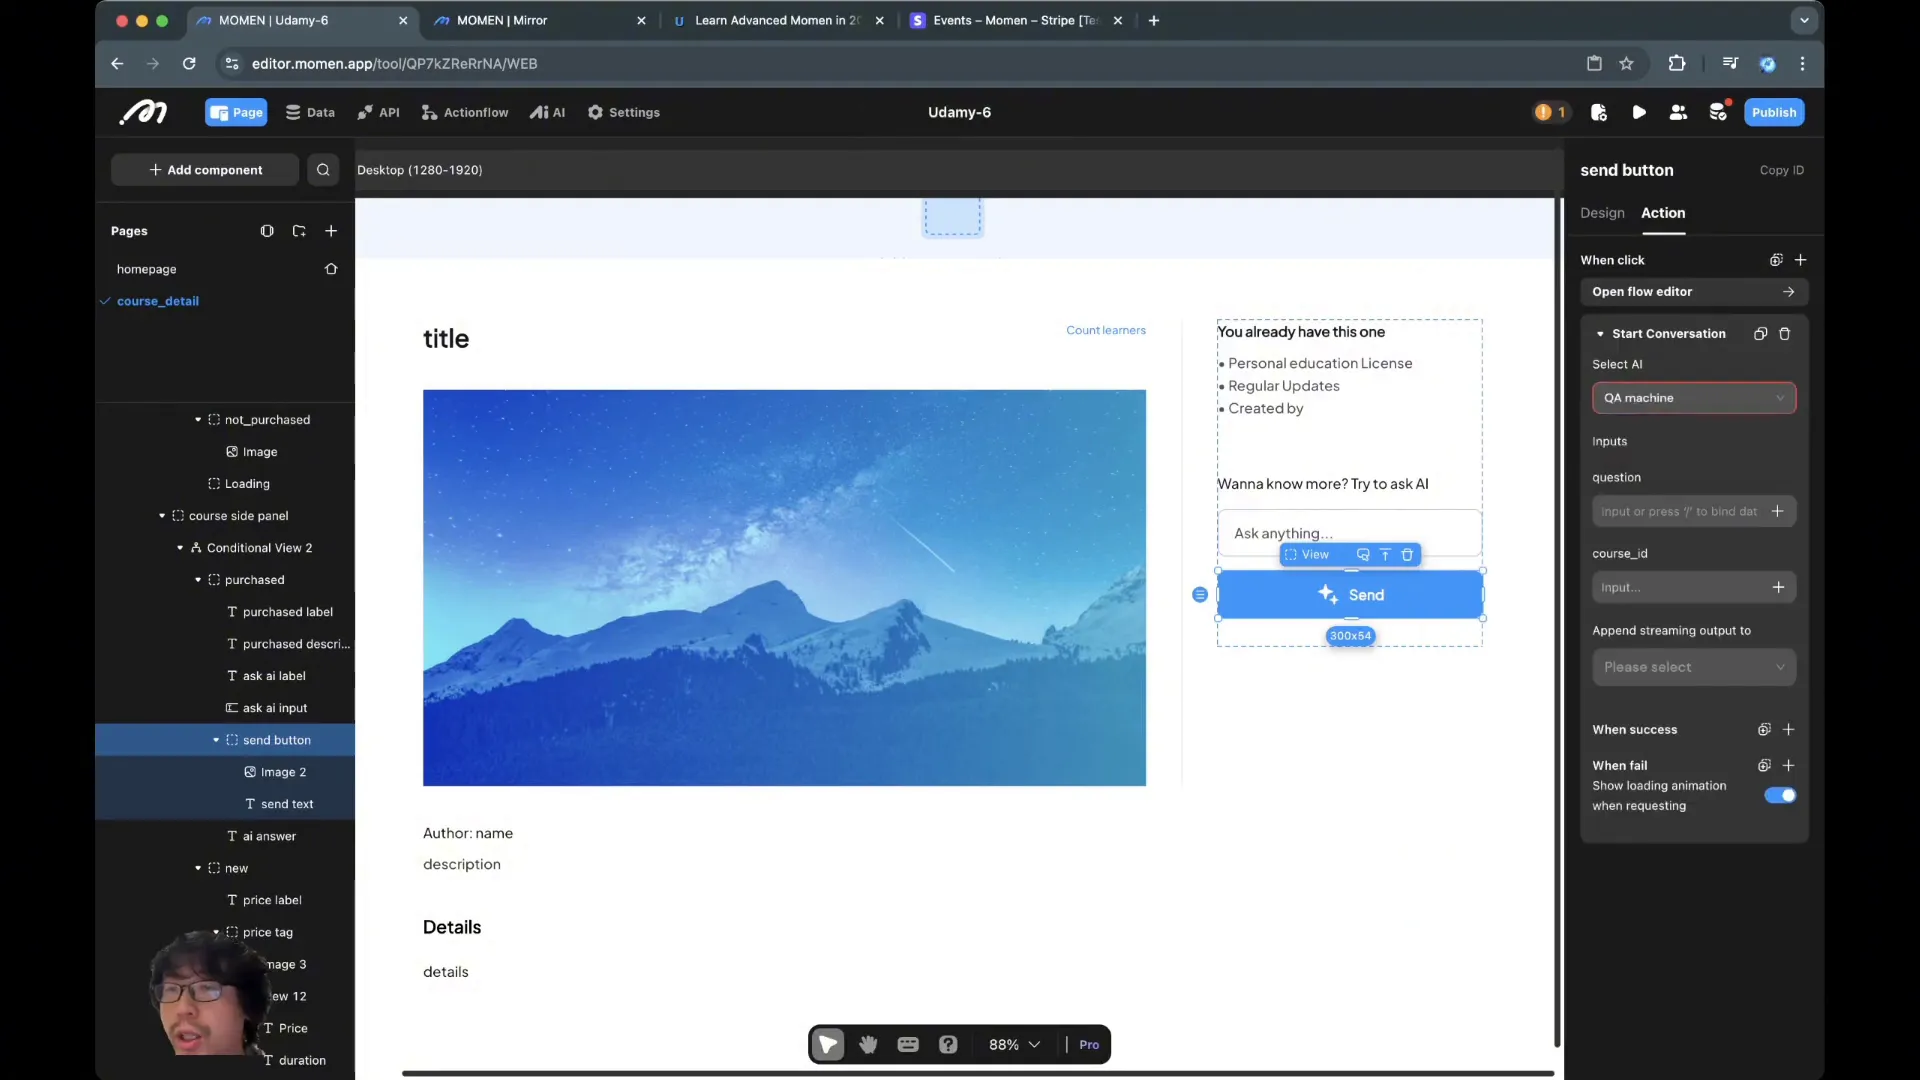Reload the browser page
This screenshot has width=1920, height=1080.
189,64
